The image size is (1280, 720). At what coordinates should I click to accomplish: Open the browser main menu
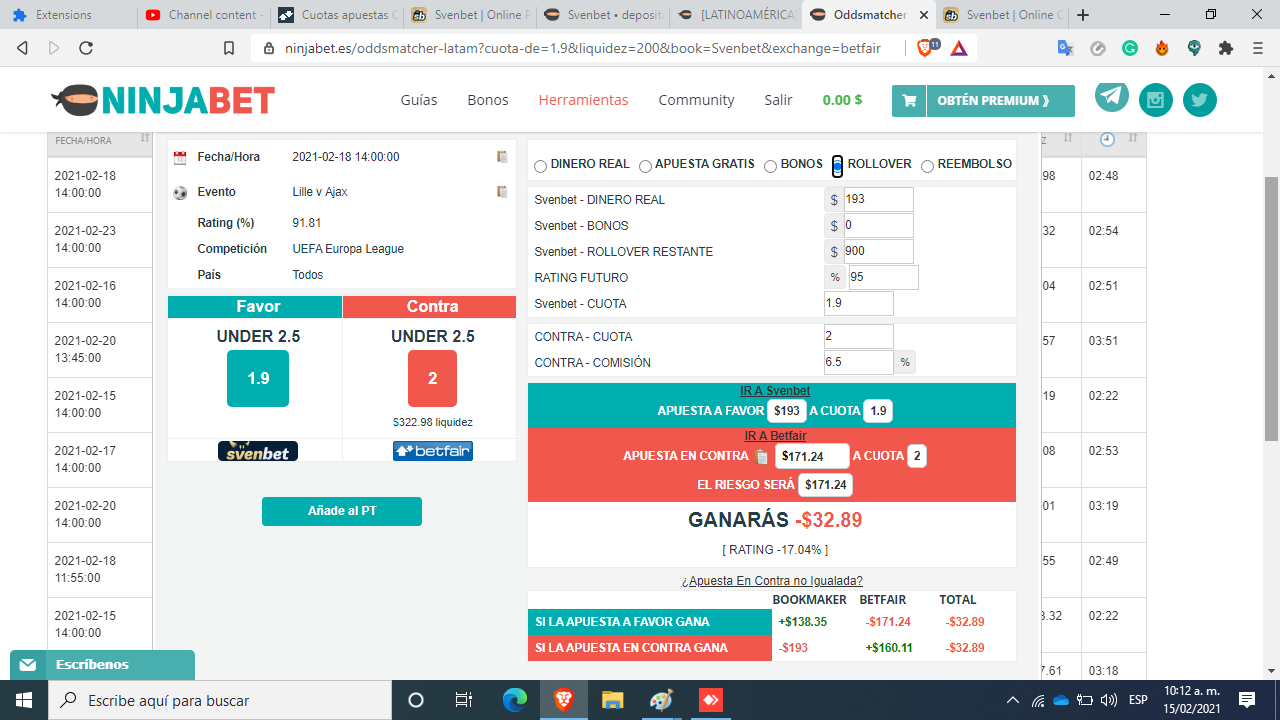[x=1258, y=48]
